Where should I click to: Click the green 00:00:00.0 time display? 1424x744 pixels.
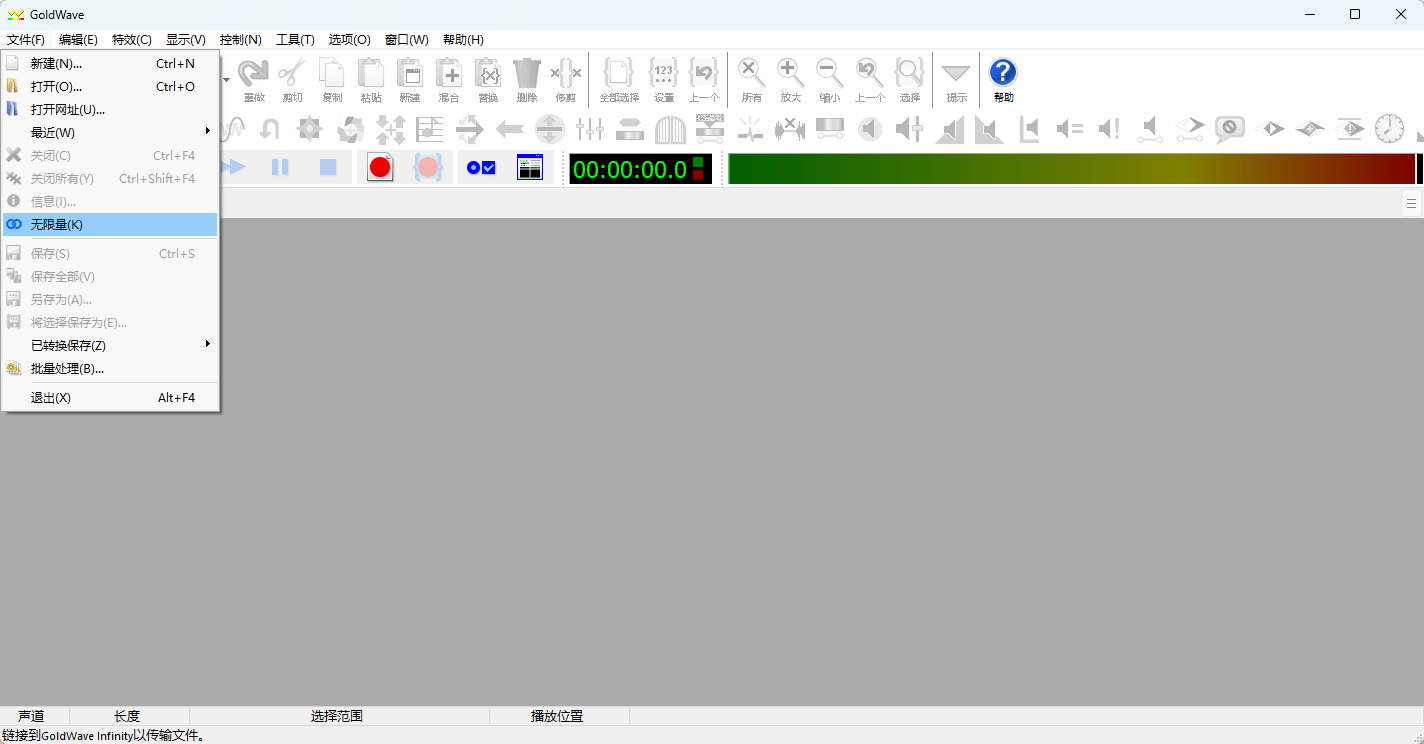[x=640, y=169]
